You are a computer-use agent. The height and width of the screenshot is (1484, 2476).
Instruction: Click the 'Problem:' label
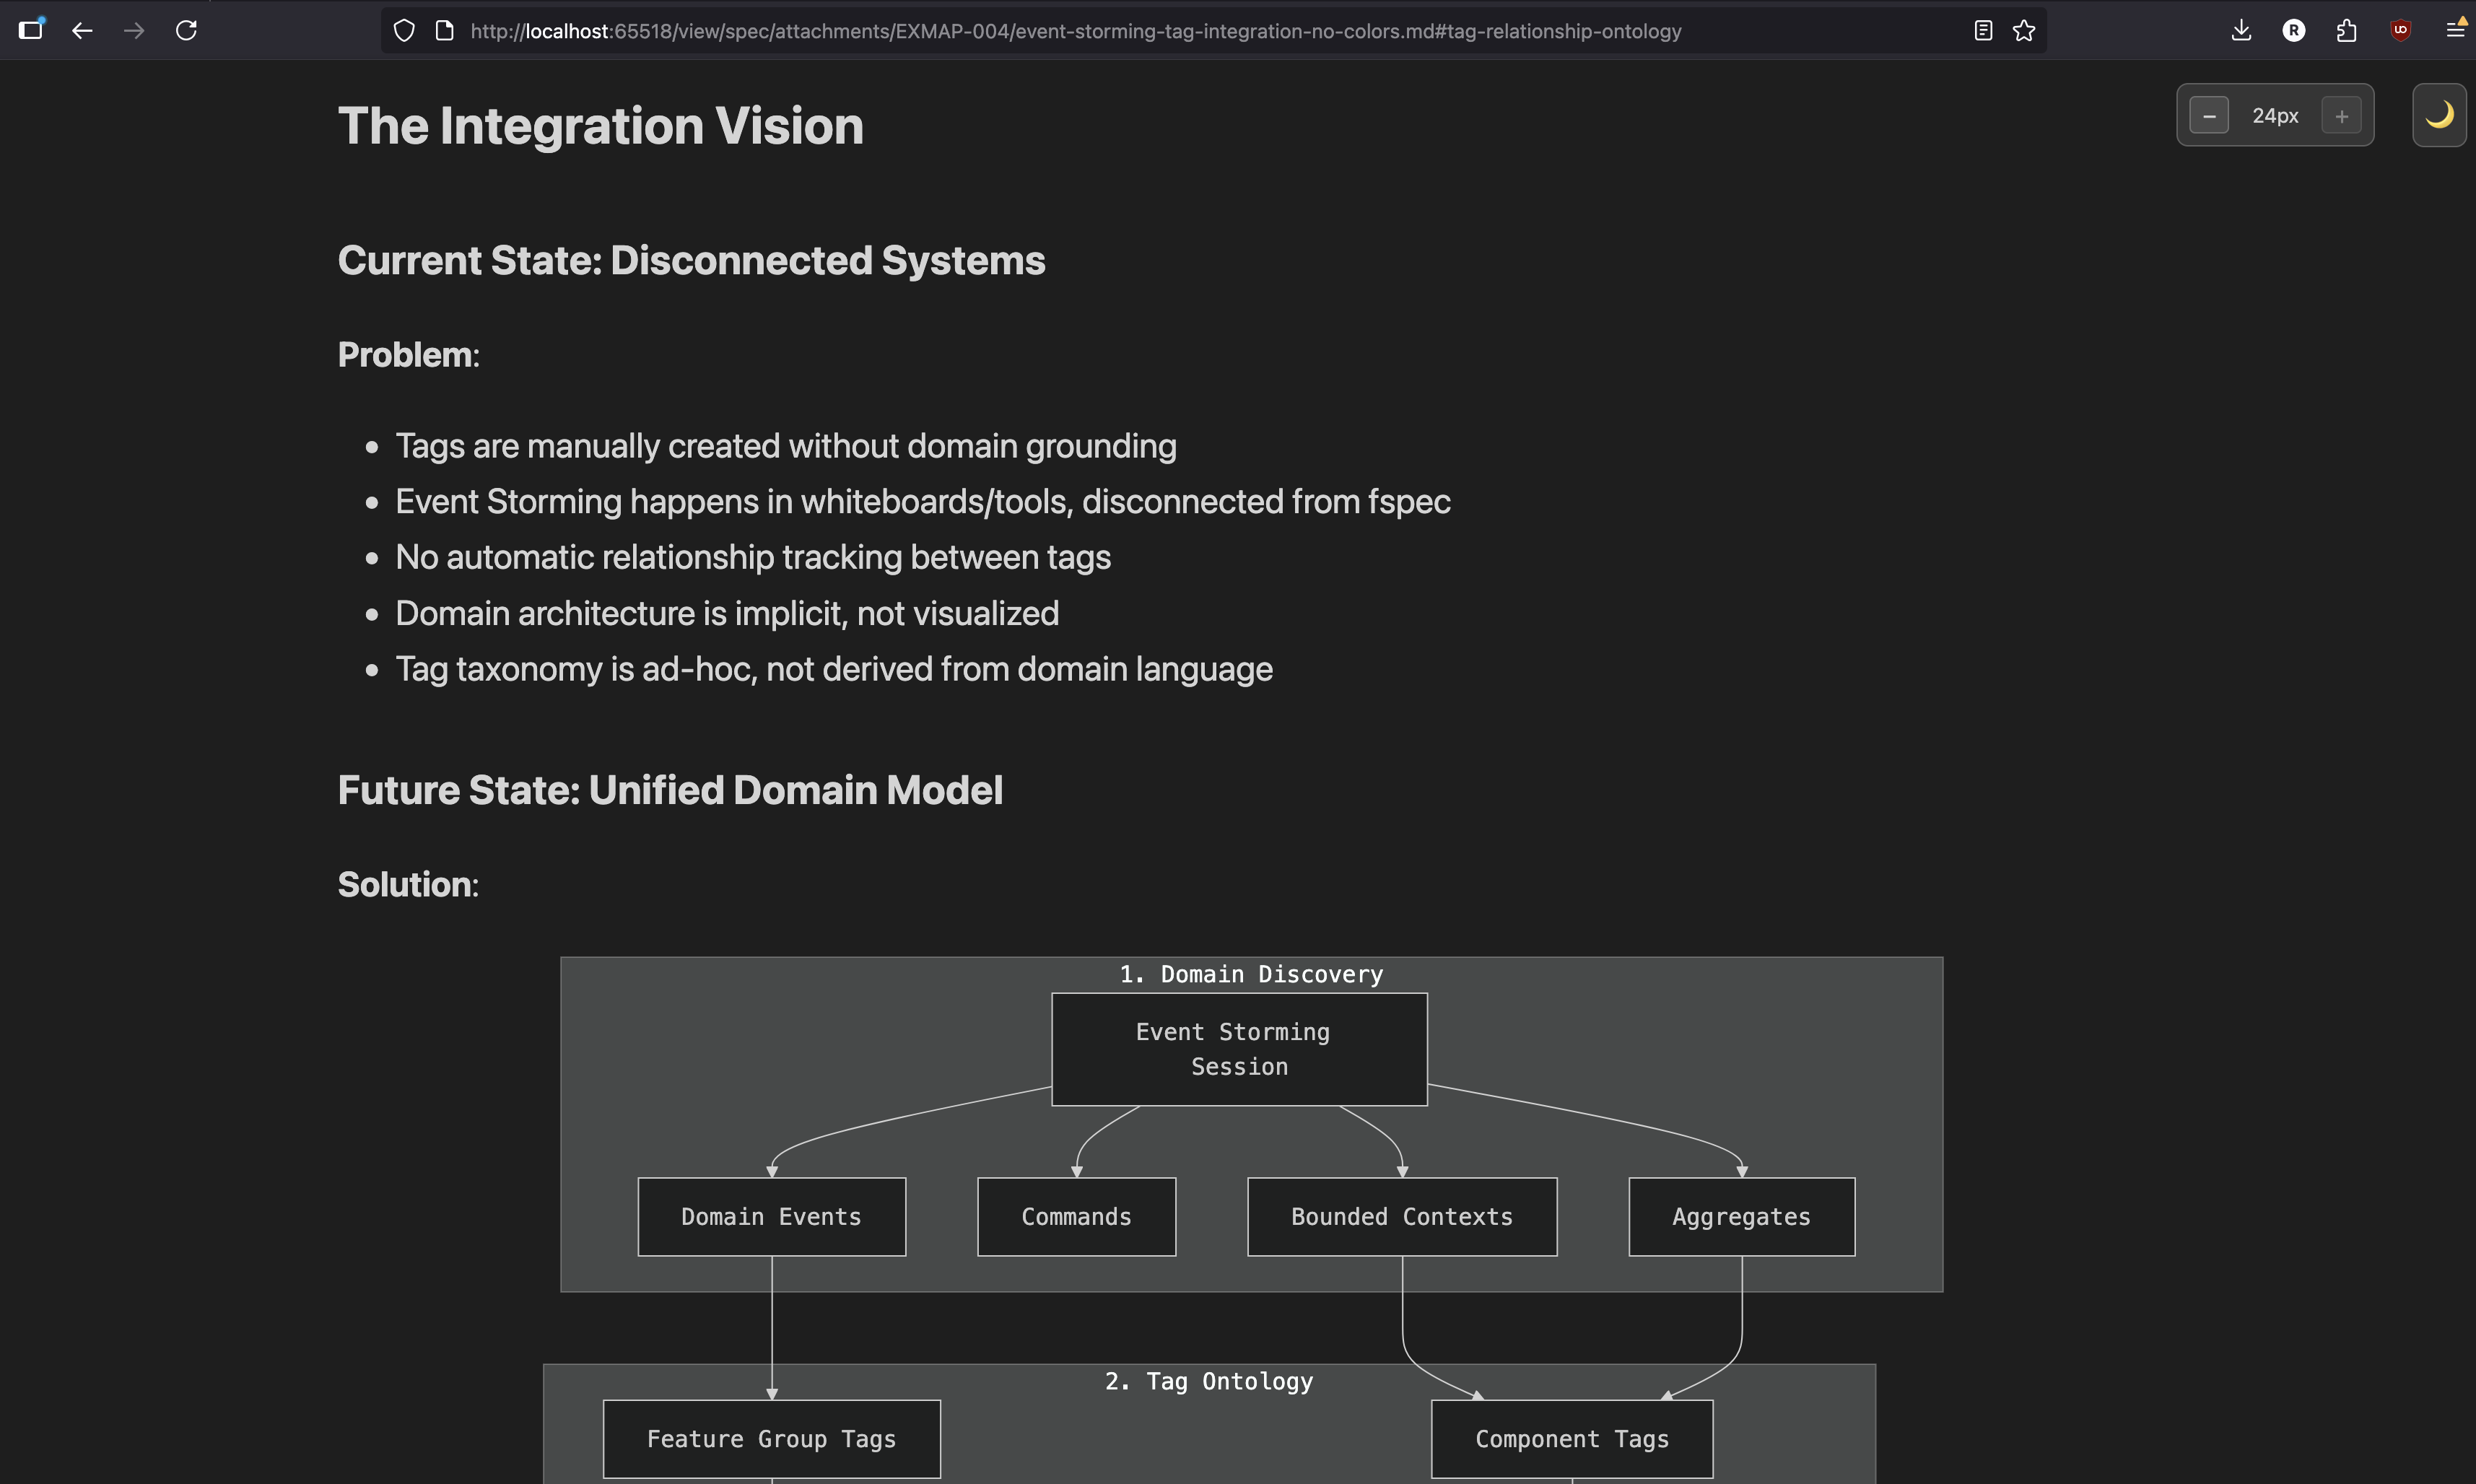click(408, 355)
